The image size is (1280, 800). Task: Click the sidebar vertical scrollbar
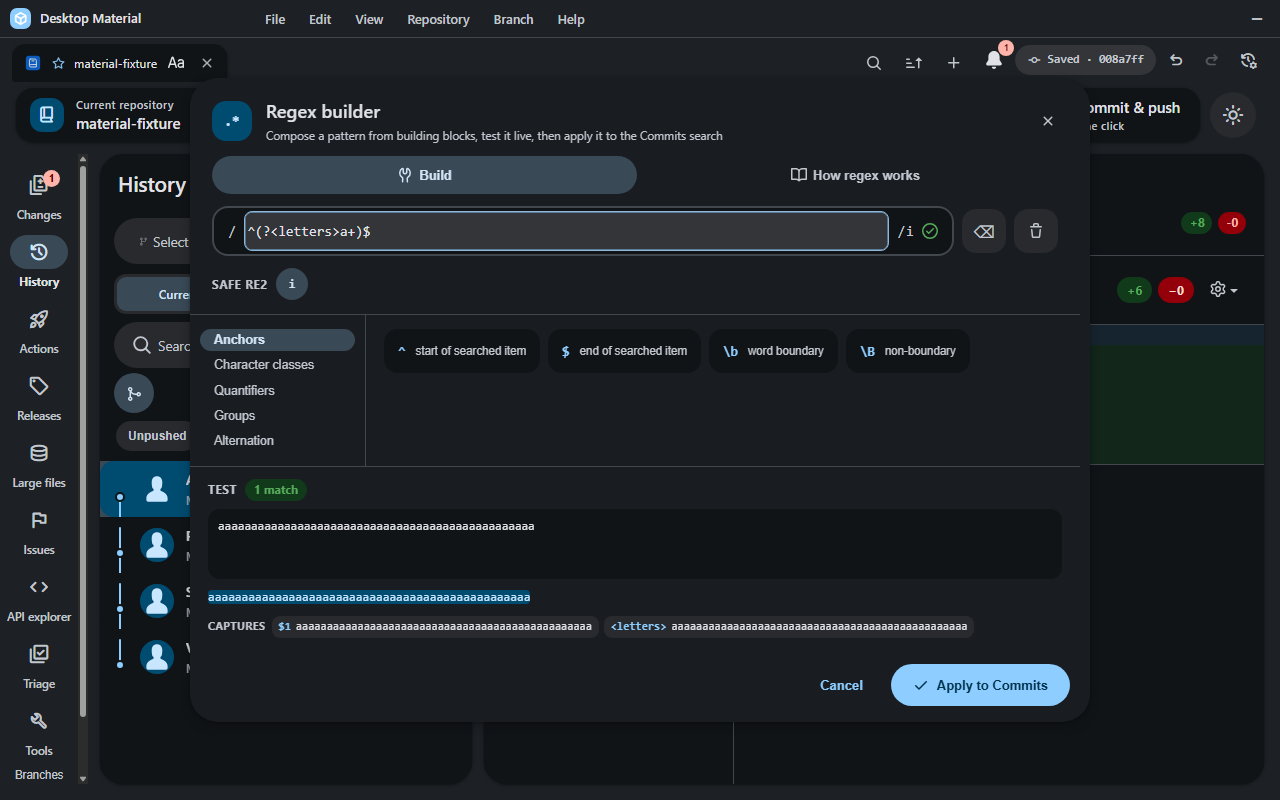[83, 440]
